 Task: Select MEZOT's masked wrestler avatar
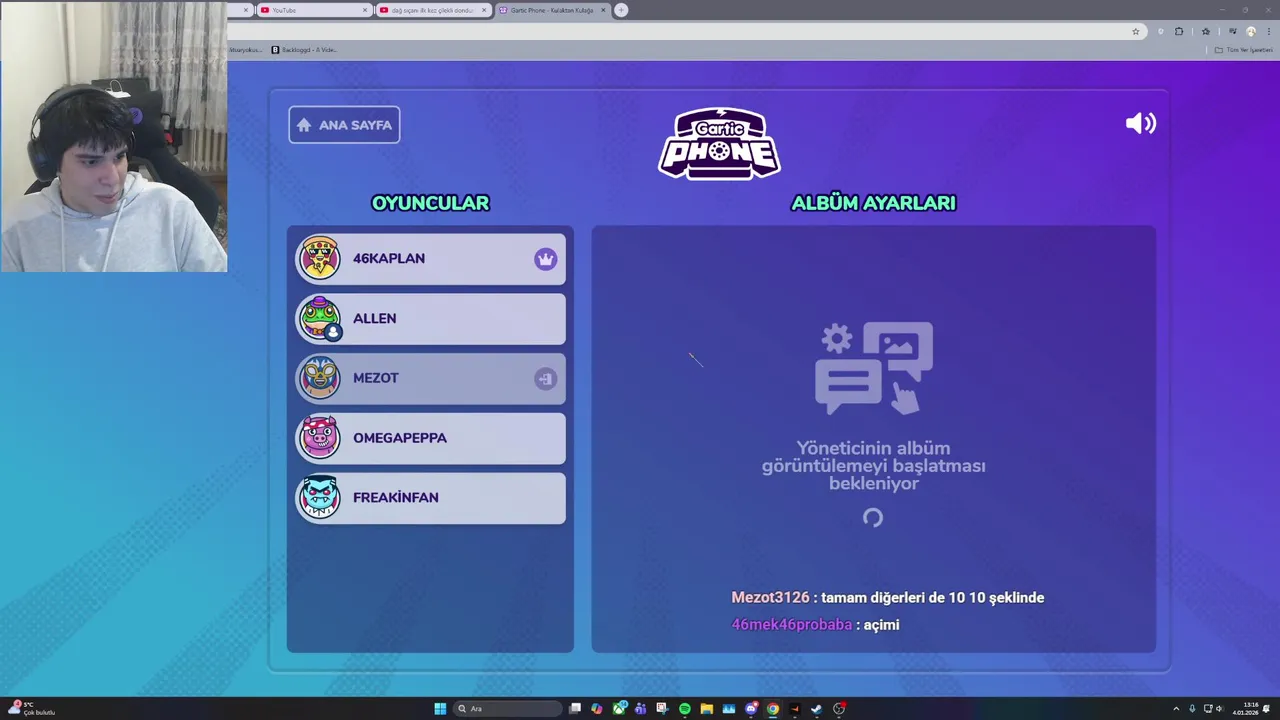point(320,378)
